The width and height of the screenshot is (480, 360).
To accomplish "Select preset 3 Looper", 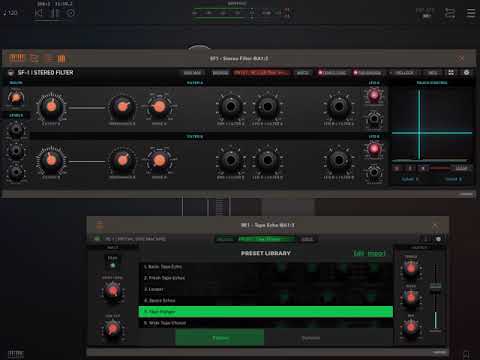I will (x=266, y=289).
